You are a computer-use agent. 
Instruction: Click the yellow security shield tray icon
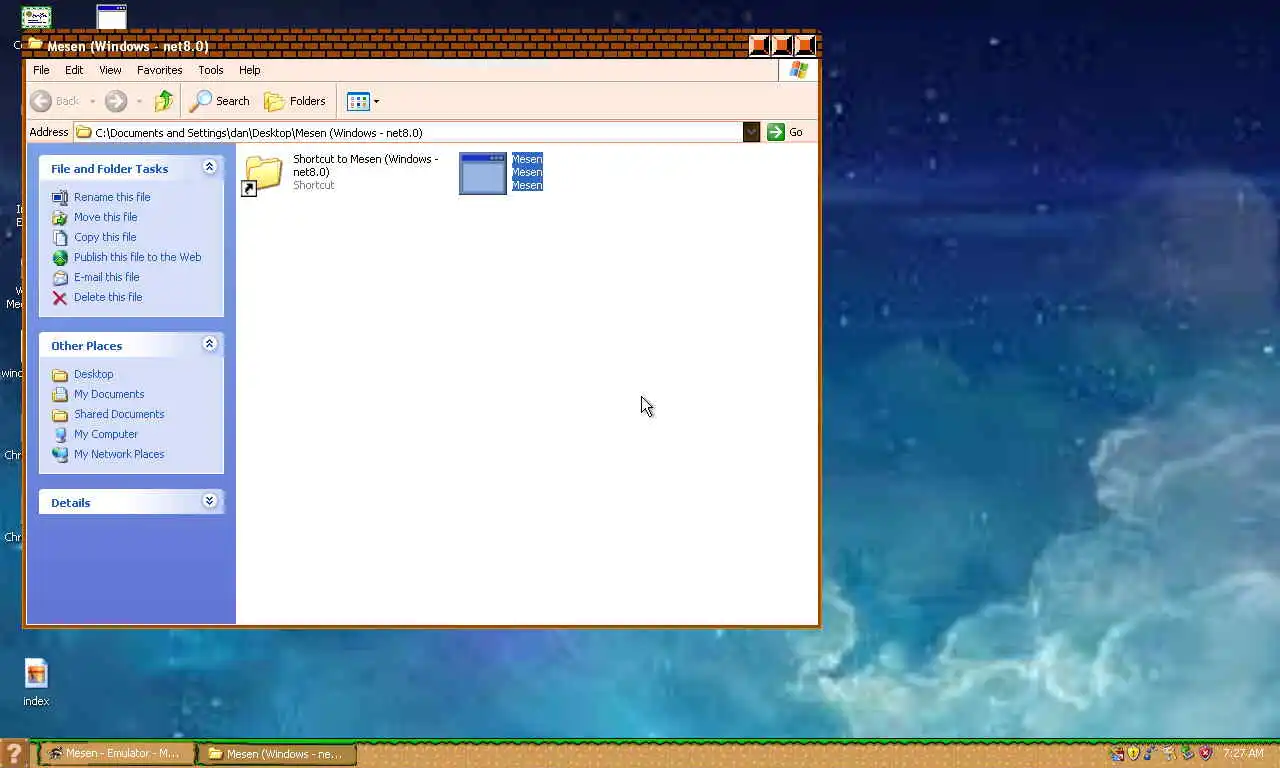1133,753
